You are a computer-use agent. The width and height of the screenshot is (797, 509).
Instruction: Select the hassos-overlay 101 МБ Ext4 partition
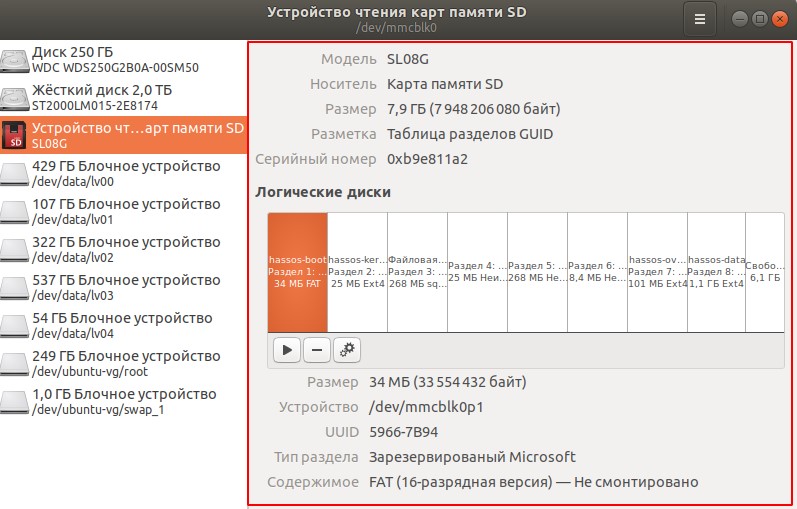coord(657,271)
